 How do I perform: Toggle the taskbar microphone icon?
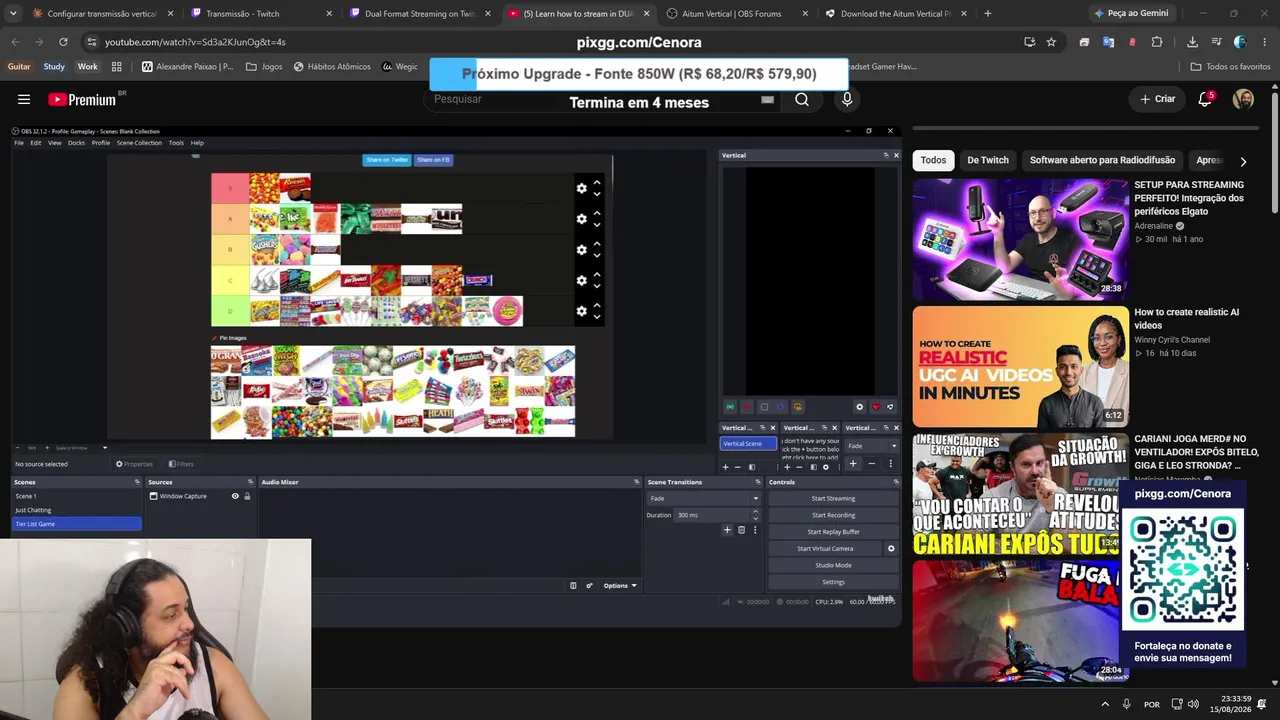coord(1126,704)
